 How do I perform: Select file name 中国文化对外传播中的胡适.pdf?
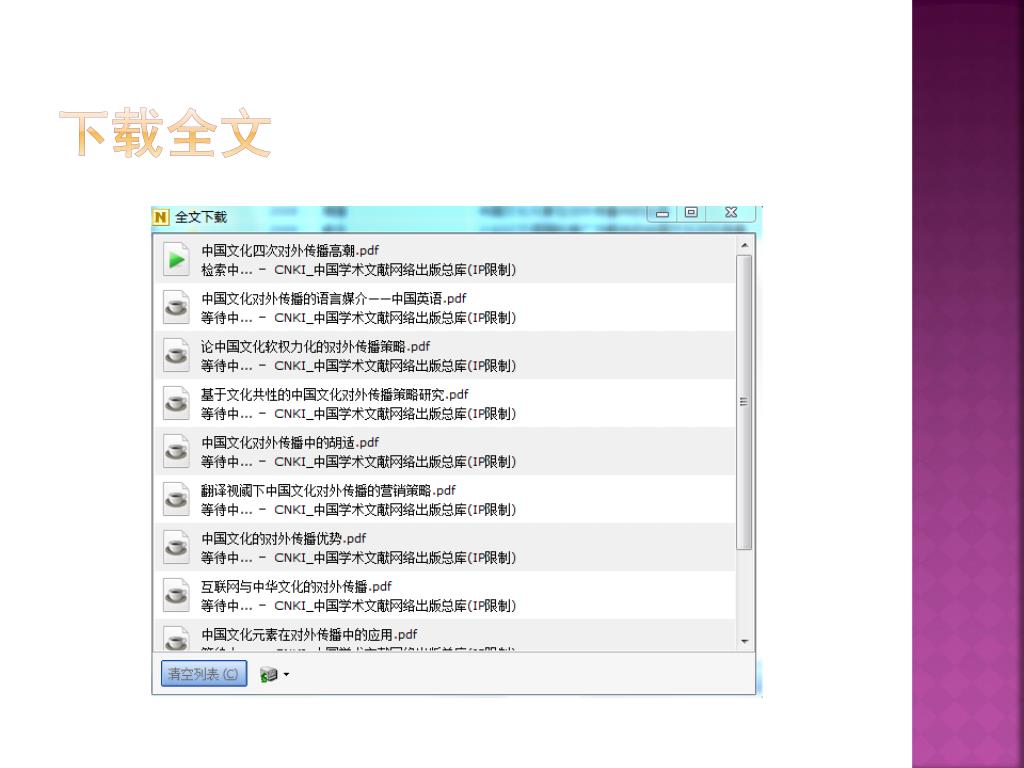pos(290,443)
